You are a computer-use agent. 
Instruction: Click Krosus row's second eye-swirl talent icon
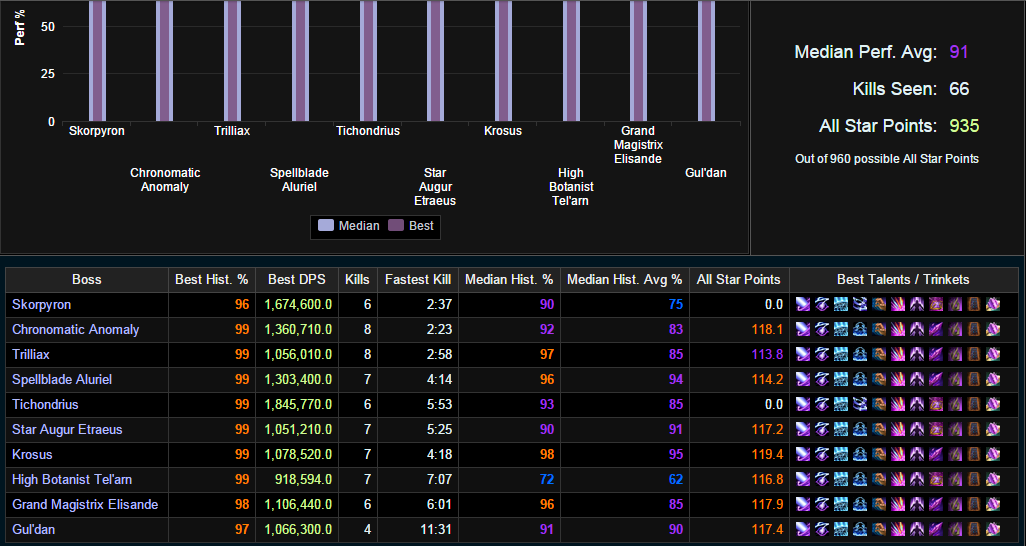point(822,454)
